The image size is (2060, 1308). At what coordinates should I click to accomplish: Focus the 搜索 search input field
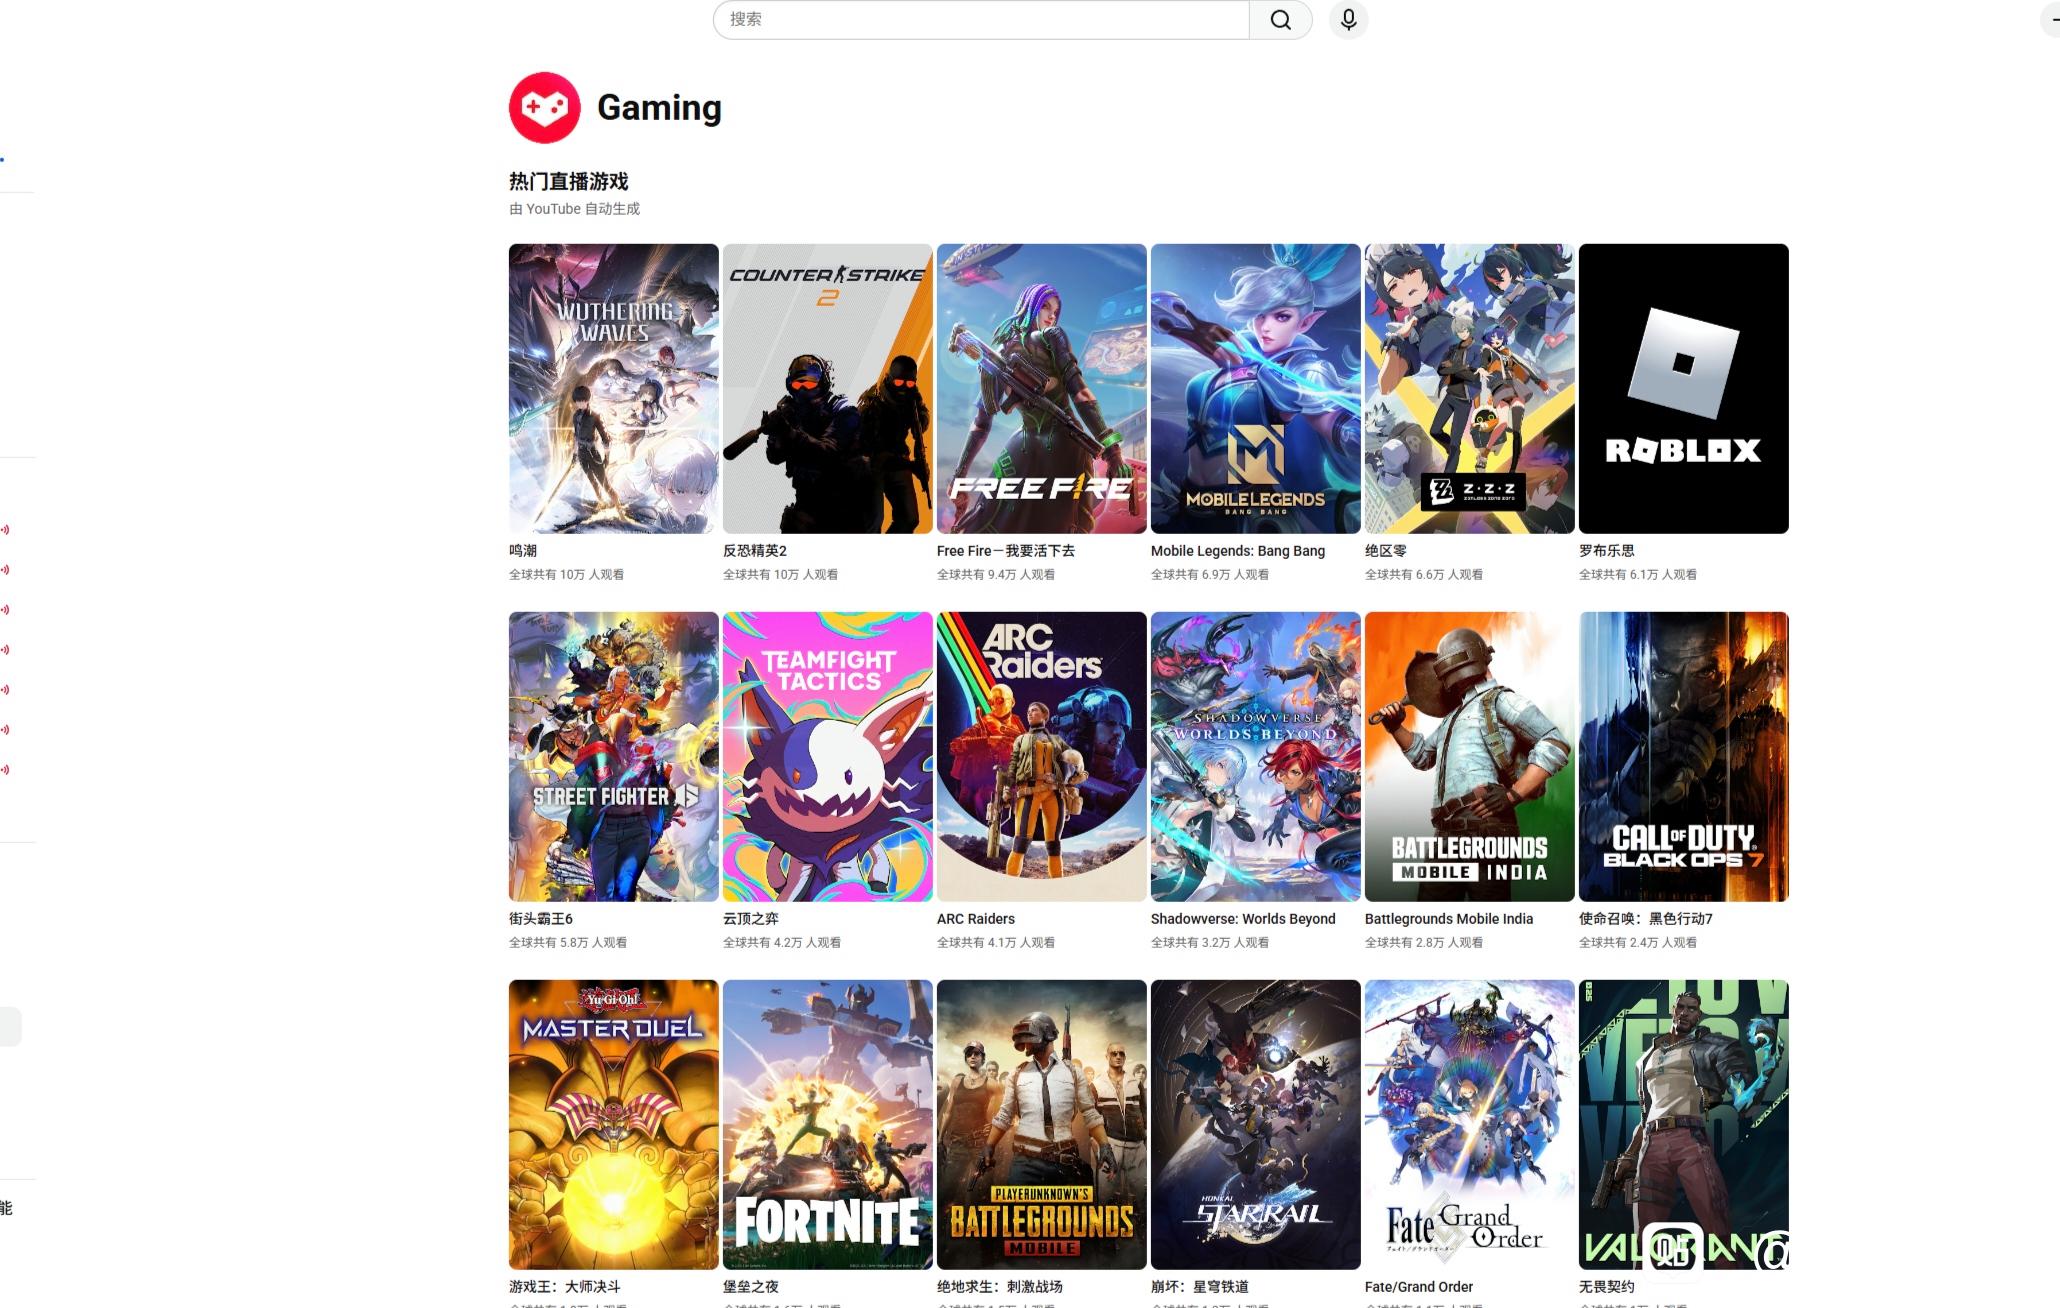(980, 20)
